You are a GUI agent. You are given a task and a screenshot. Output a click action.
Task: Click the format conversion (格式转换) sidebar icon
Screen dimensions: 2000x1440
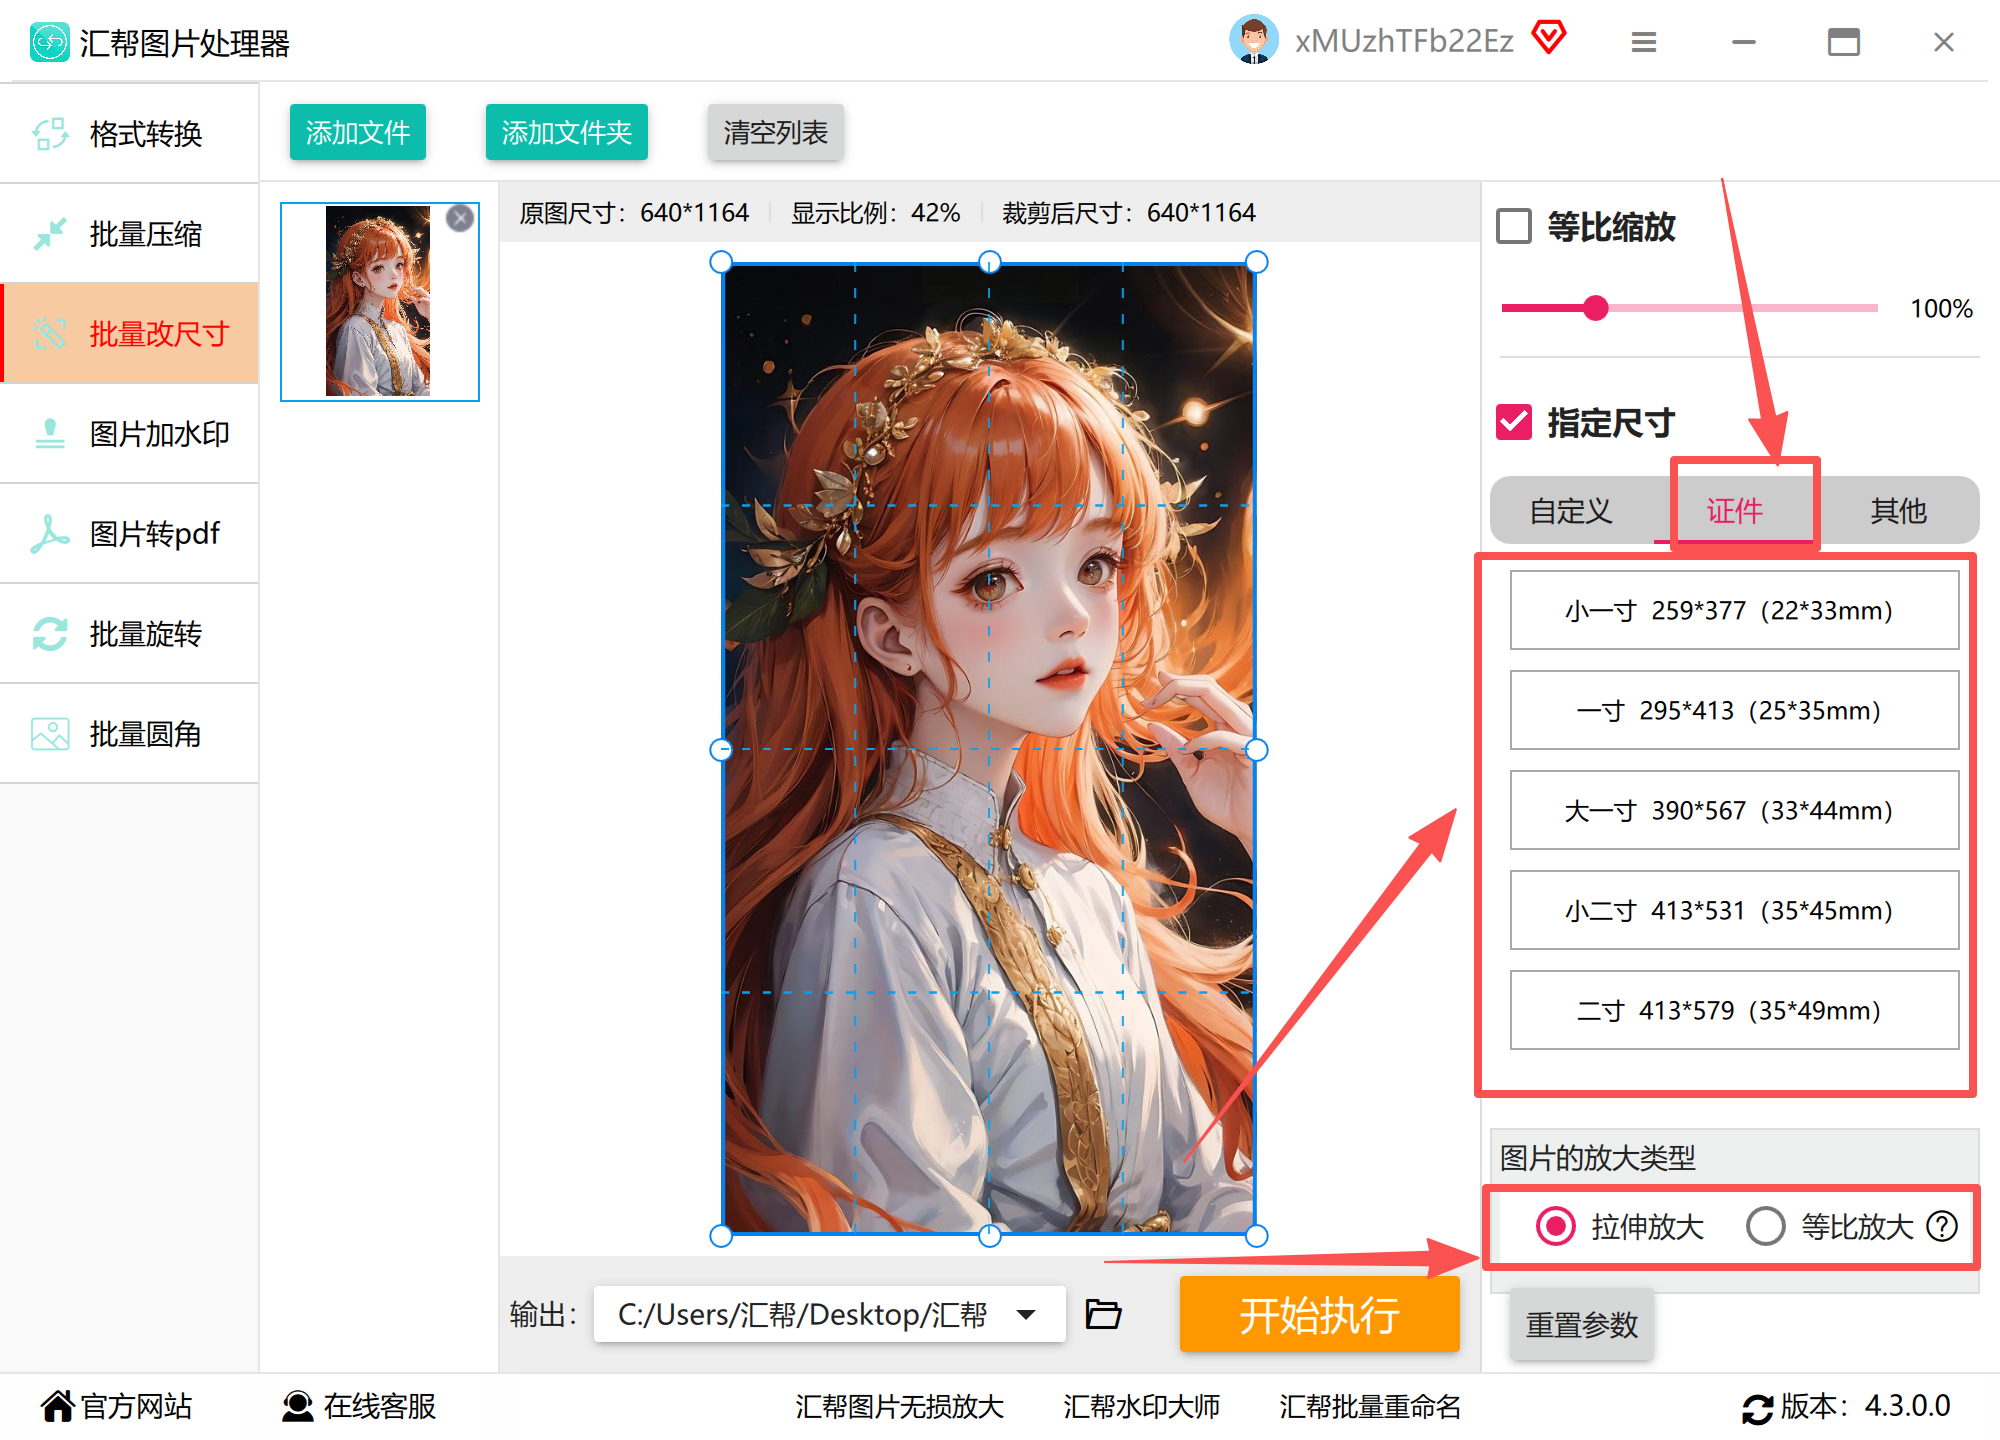[x=50, y=134]
